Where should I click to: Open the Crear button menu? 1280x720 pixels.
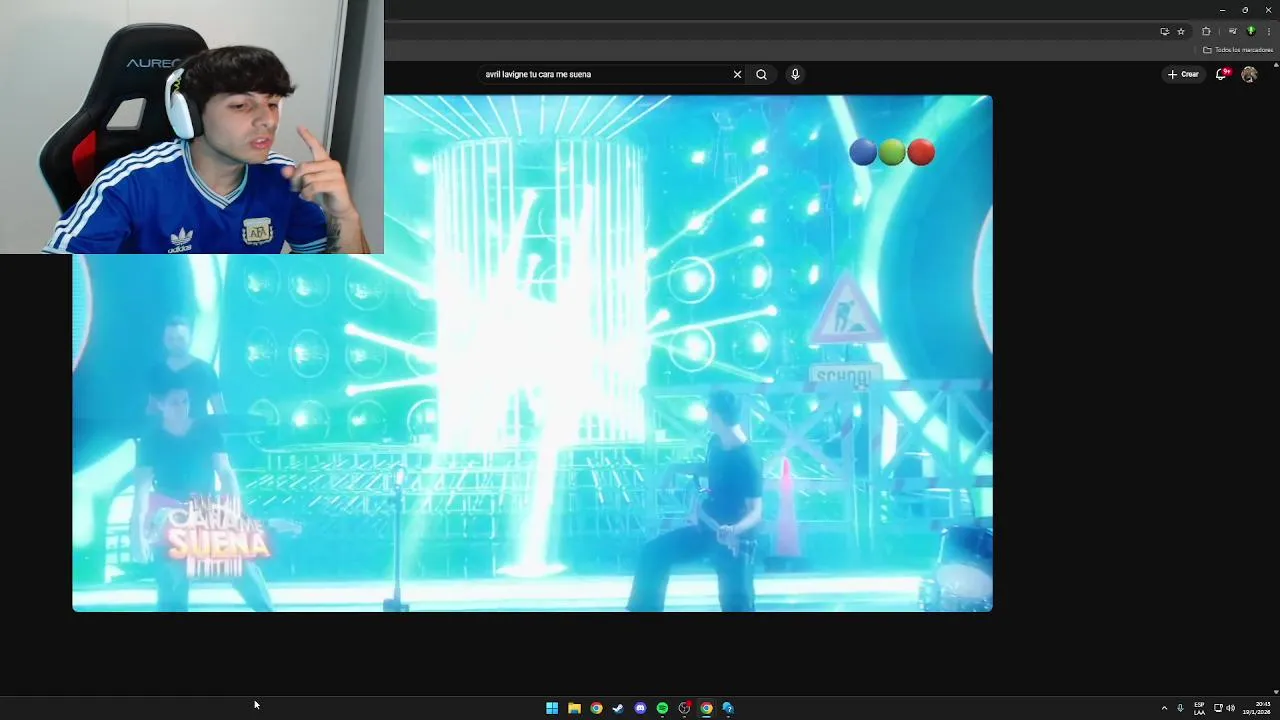(1183, 74)
